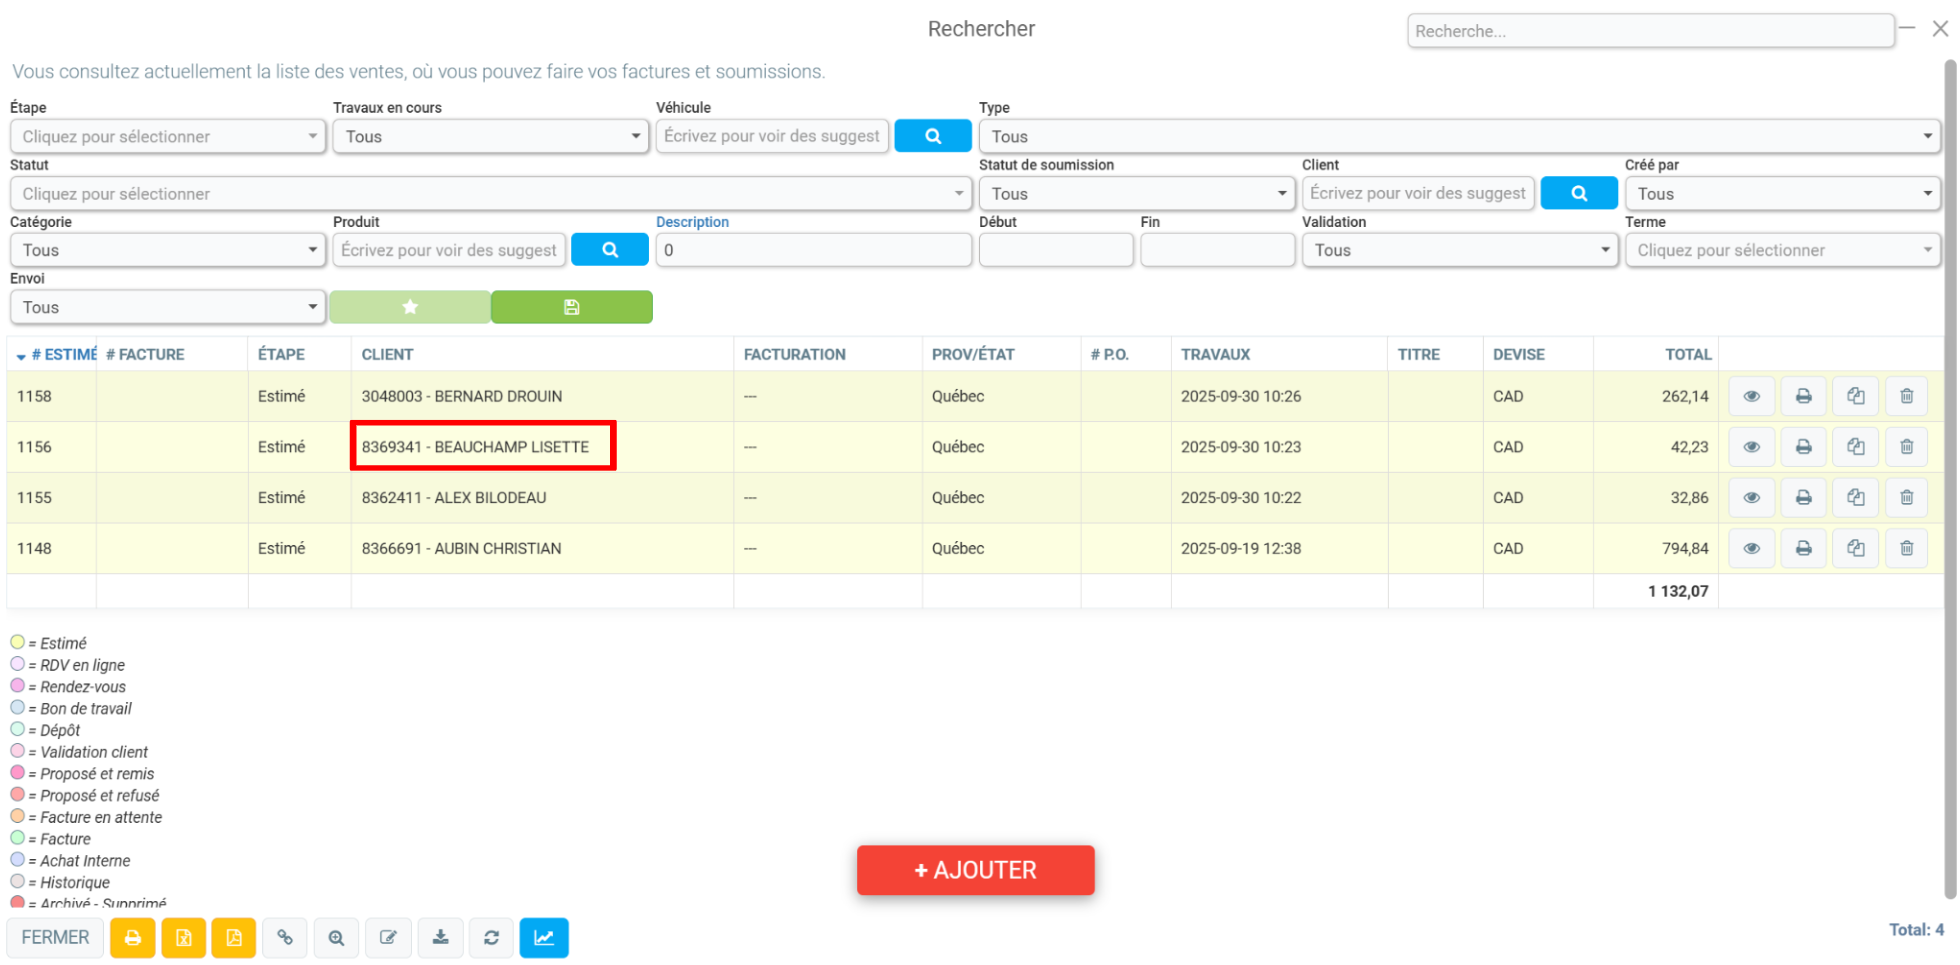View estimate 1158 with the eye icon

(1751, 396)
